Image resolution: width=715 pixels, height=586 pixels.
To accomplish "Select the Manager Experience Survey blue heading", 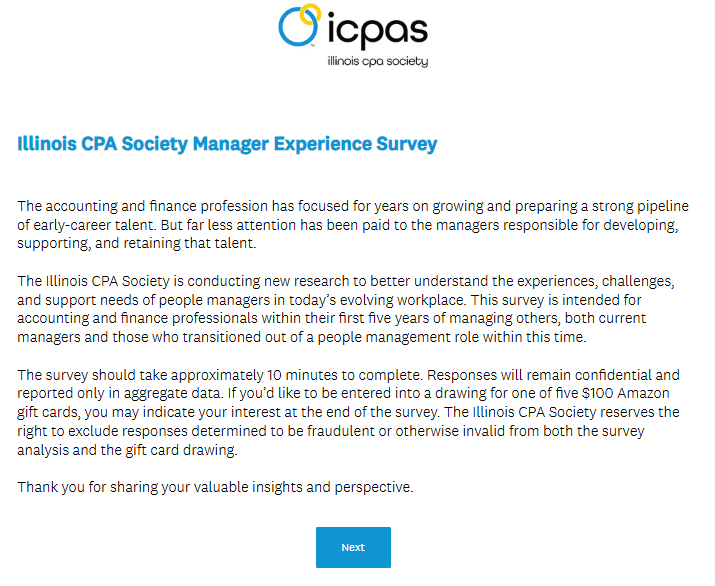I will tap(227, 144).
